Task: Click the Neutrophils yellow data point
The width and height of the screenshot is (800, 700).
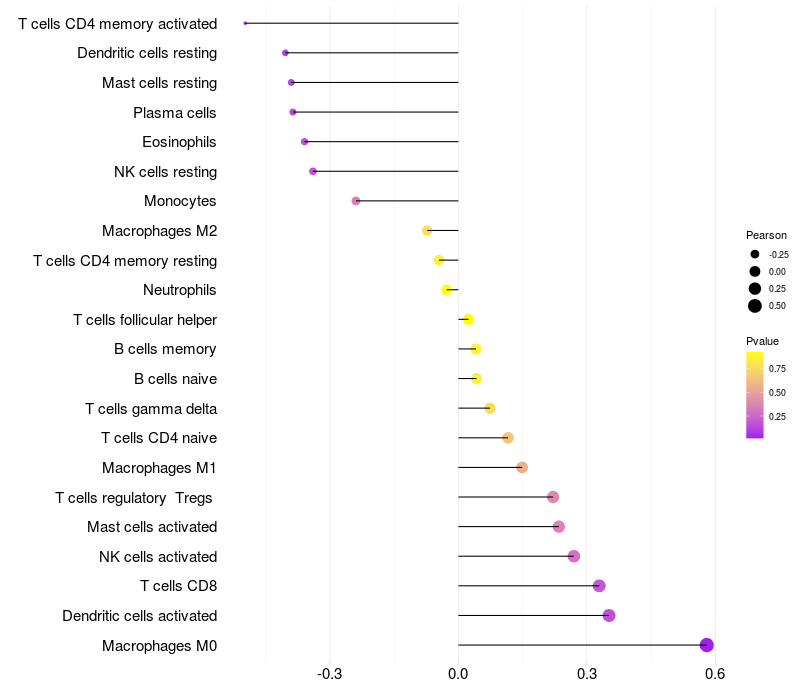Action: [447, 290]
